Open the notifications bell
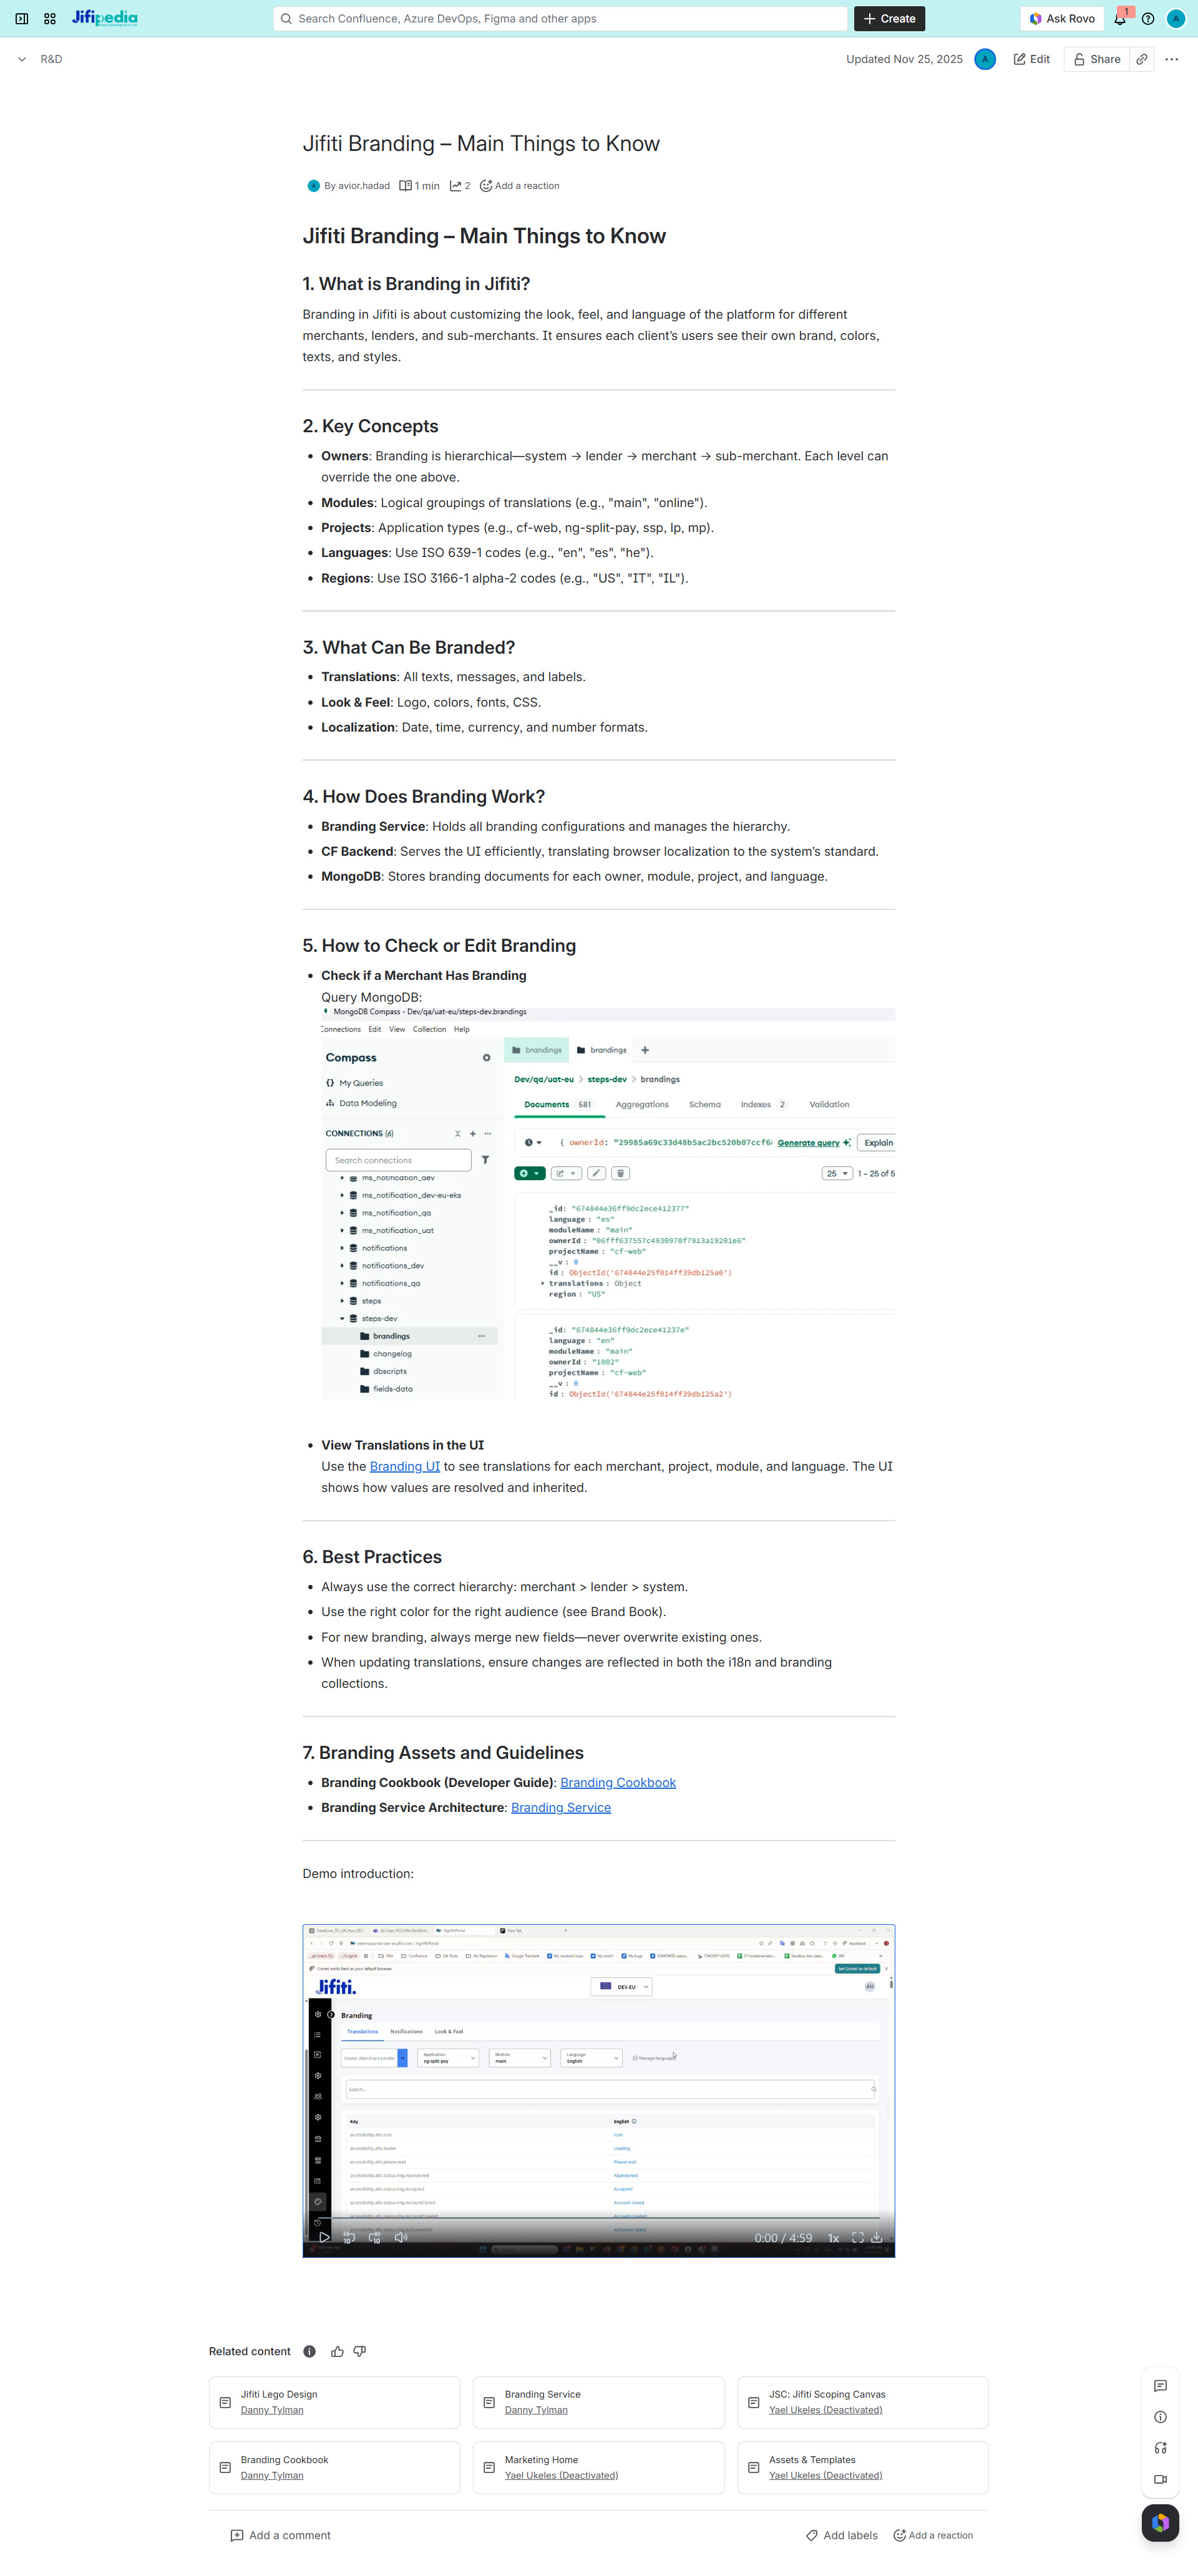 [1120, 18]
